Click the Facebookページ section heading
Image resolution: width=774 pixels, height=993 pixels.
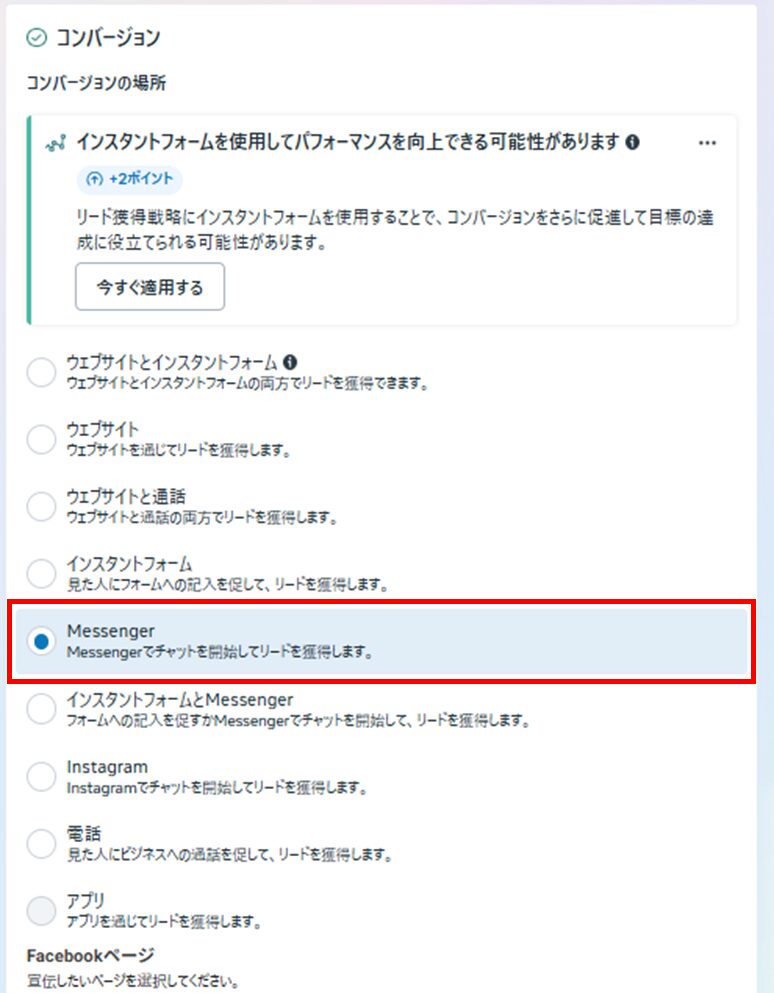91,955
